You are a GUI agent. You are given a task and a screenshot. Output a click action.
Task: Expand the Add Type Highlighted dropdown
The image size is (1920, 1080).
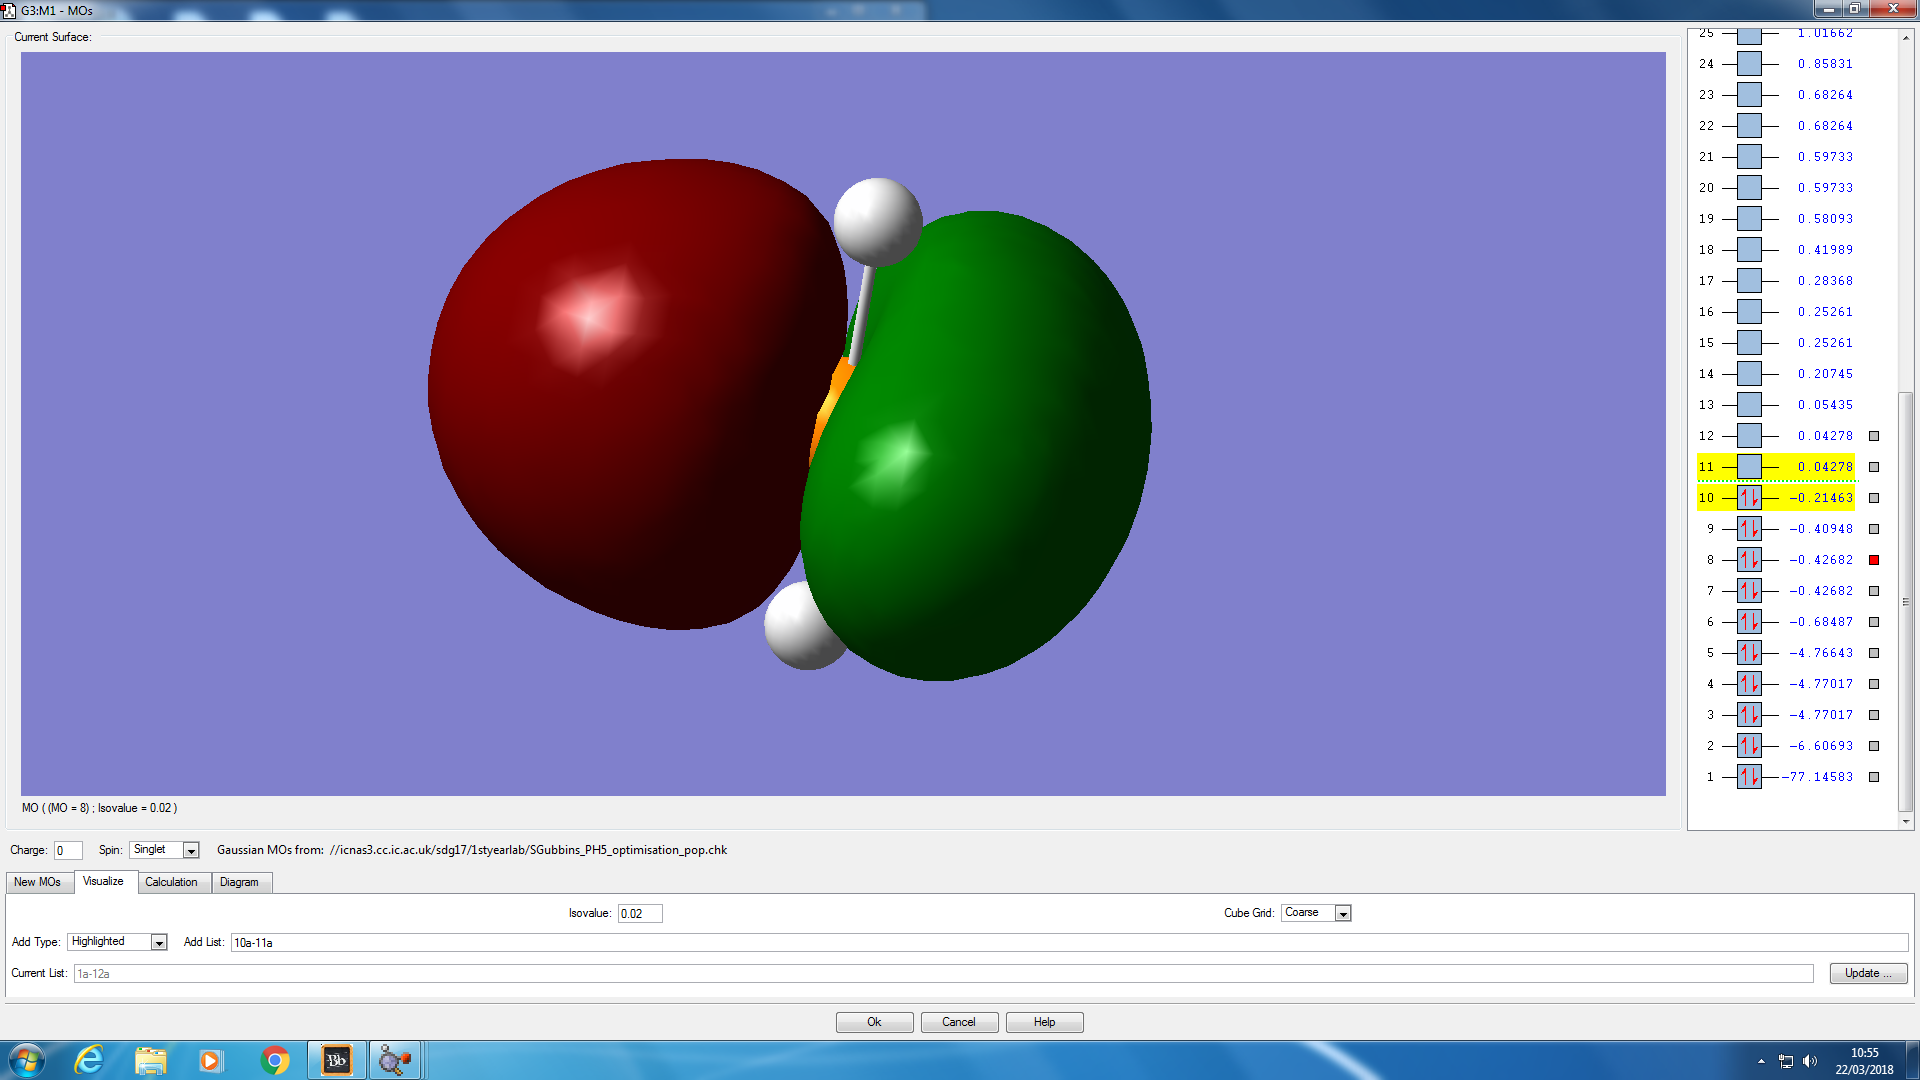coord(159,943)
